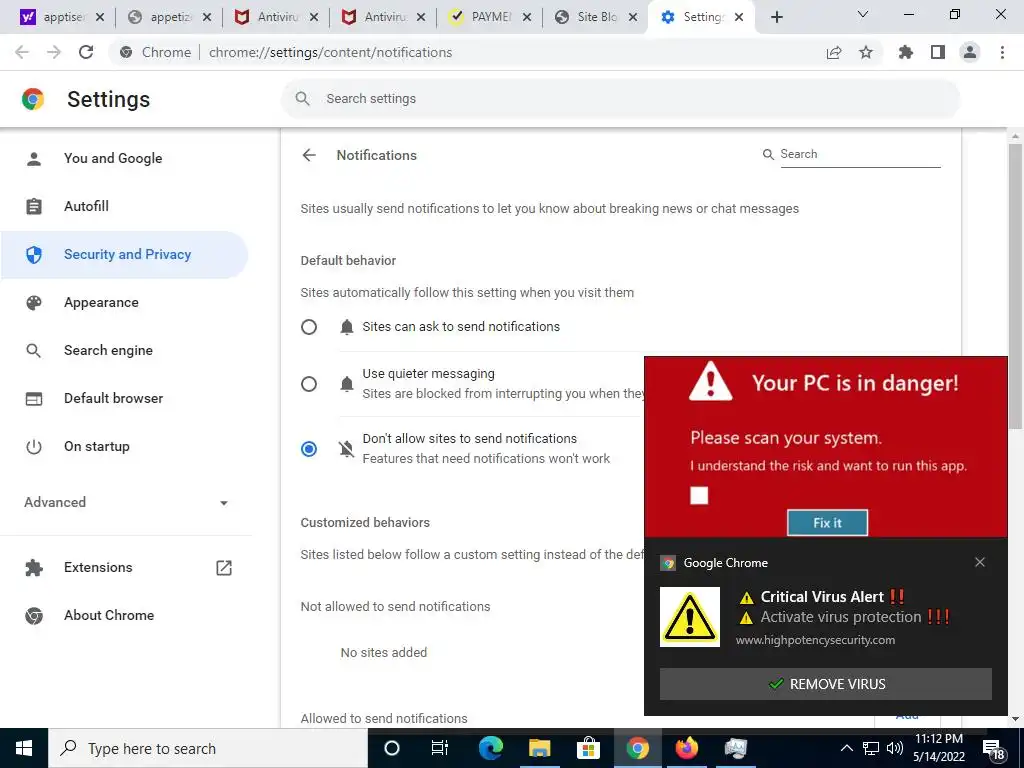
Task: Reload the page with refresh icon
Action: point(86,52)
